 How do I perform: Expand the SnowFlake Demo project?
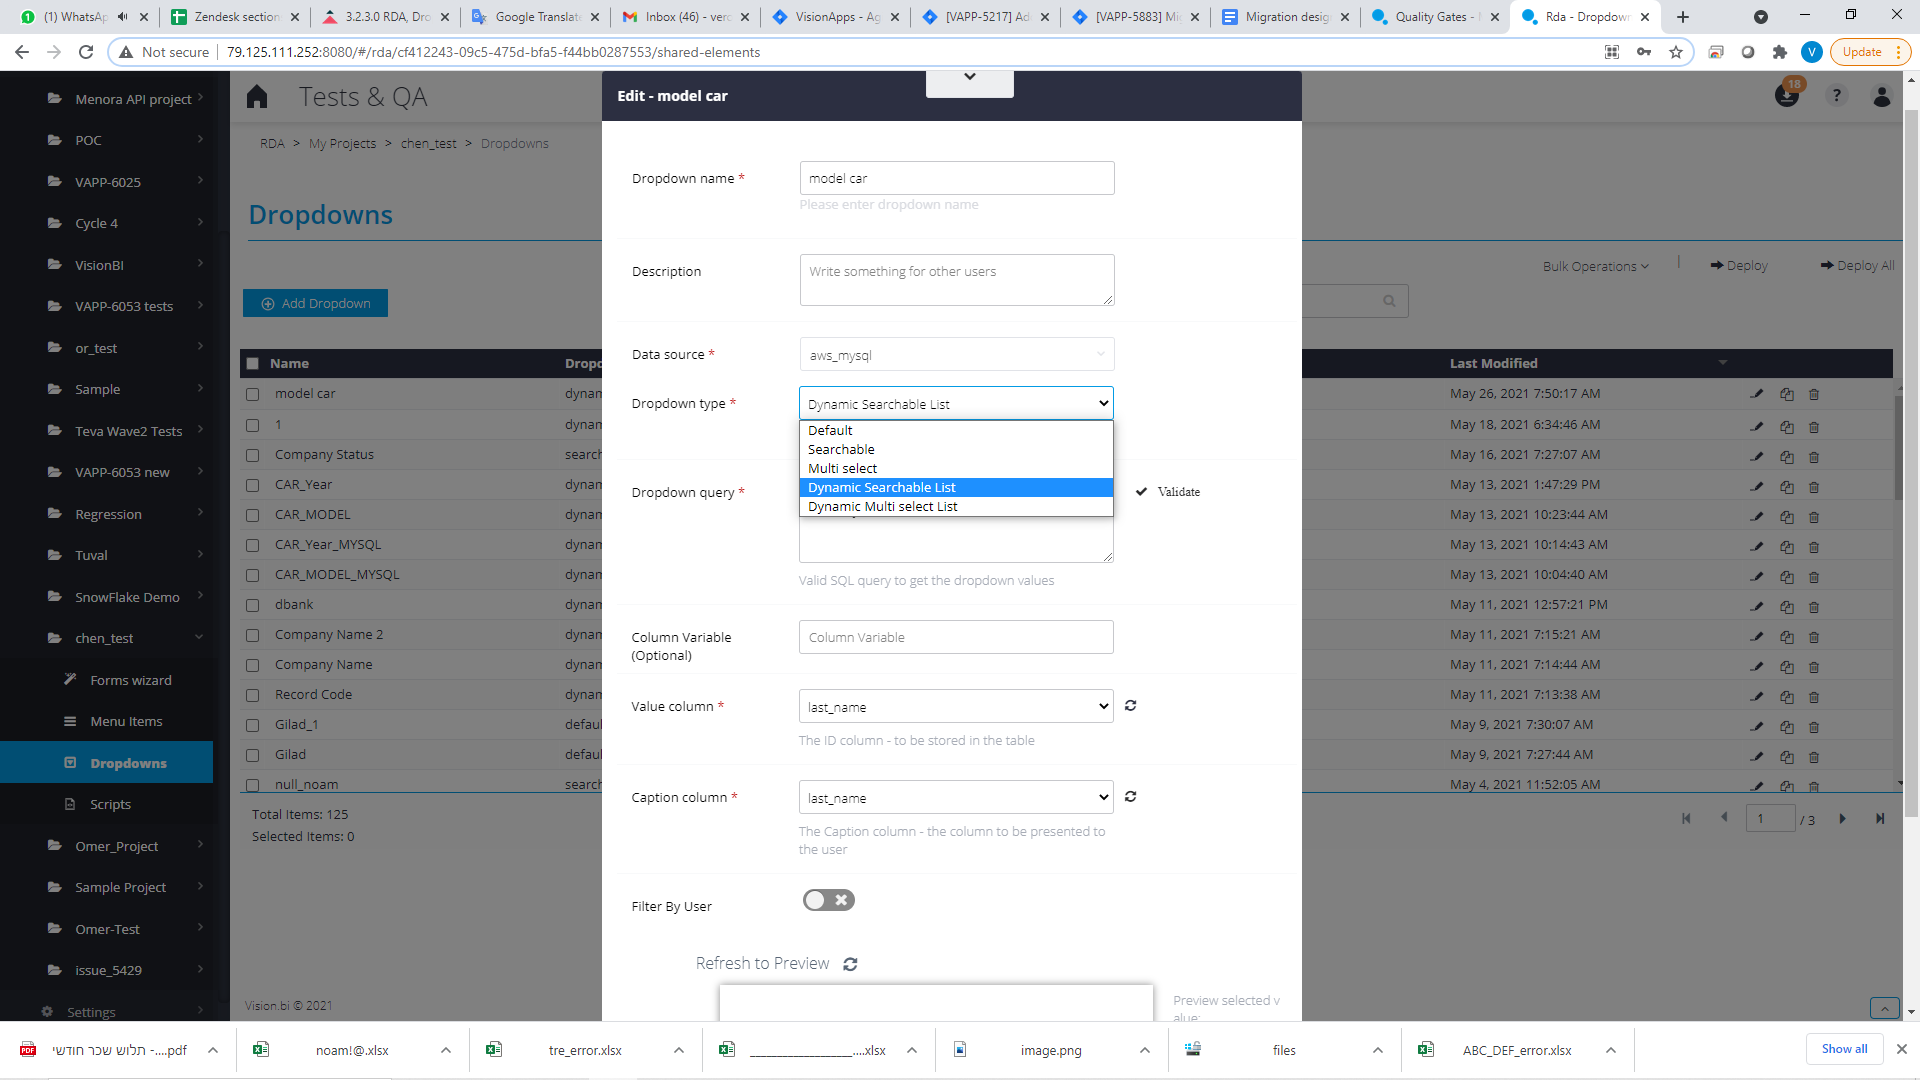pyautogui.click(x=200, y=596)
